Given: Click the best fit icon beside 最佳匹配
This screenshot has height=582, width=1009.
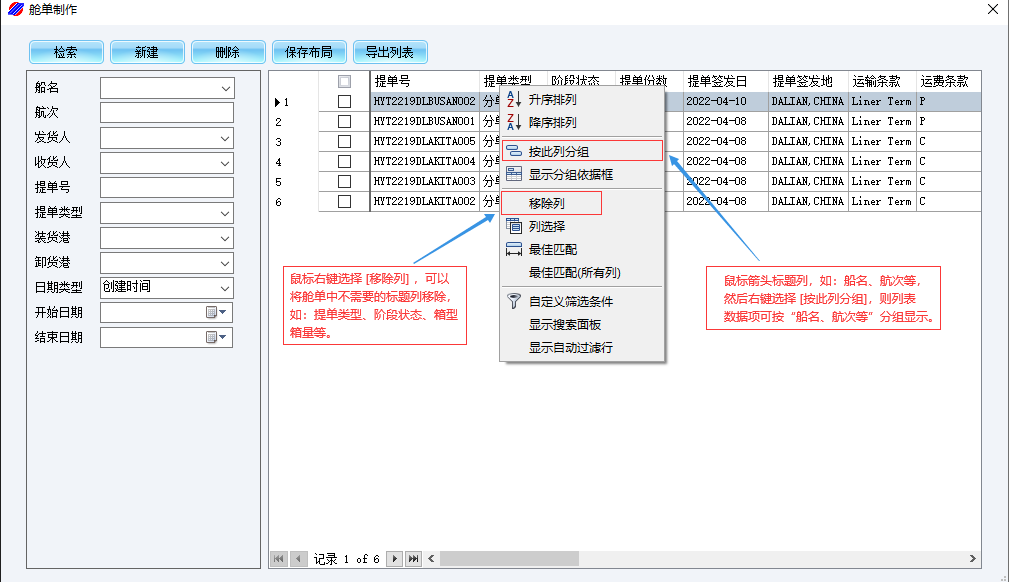Looking at the screenshot, I should 514,250.
